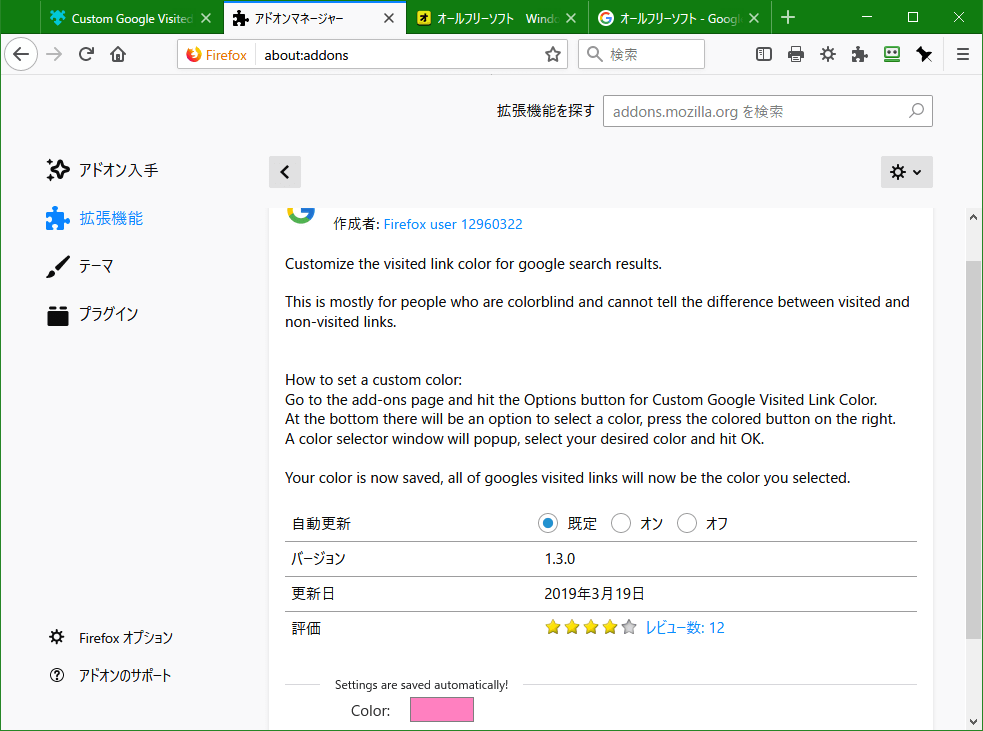Click the toolbar 検索 search box
The height and width of the screenshot is (731, 983).
[x=641, y=55]
